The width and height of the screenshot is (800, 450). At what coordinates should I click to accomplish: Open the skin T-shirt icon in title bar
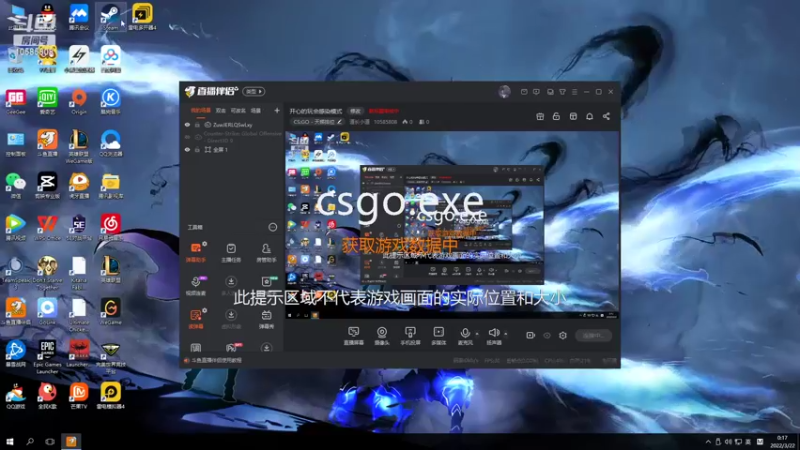click(x=562, y=92)
